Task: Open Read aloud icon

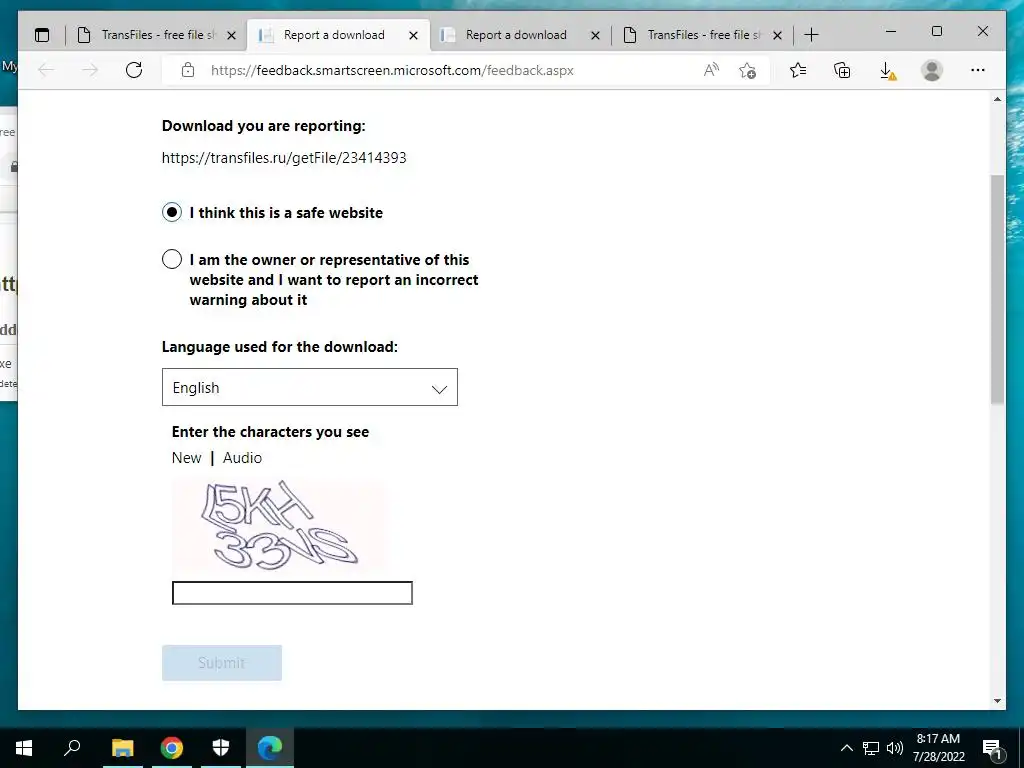Action: tap(711, 70)
